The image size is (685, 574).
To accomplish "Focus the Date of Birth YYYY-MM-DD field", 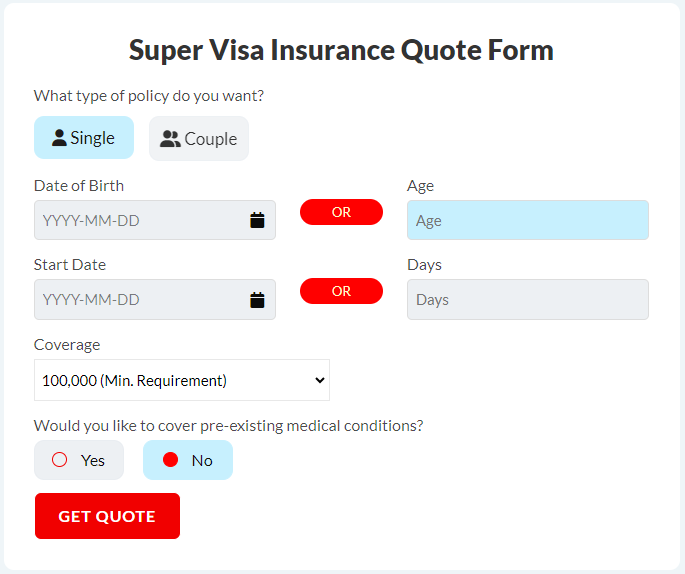I will click(155, 220).
